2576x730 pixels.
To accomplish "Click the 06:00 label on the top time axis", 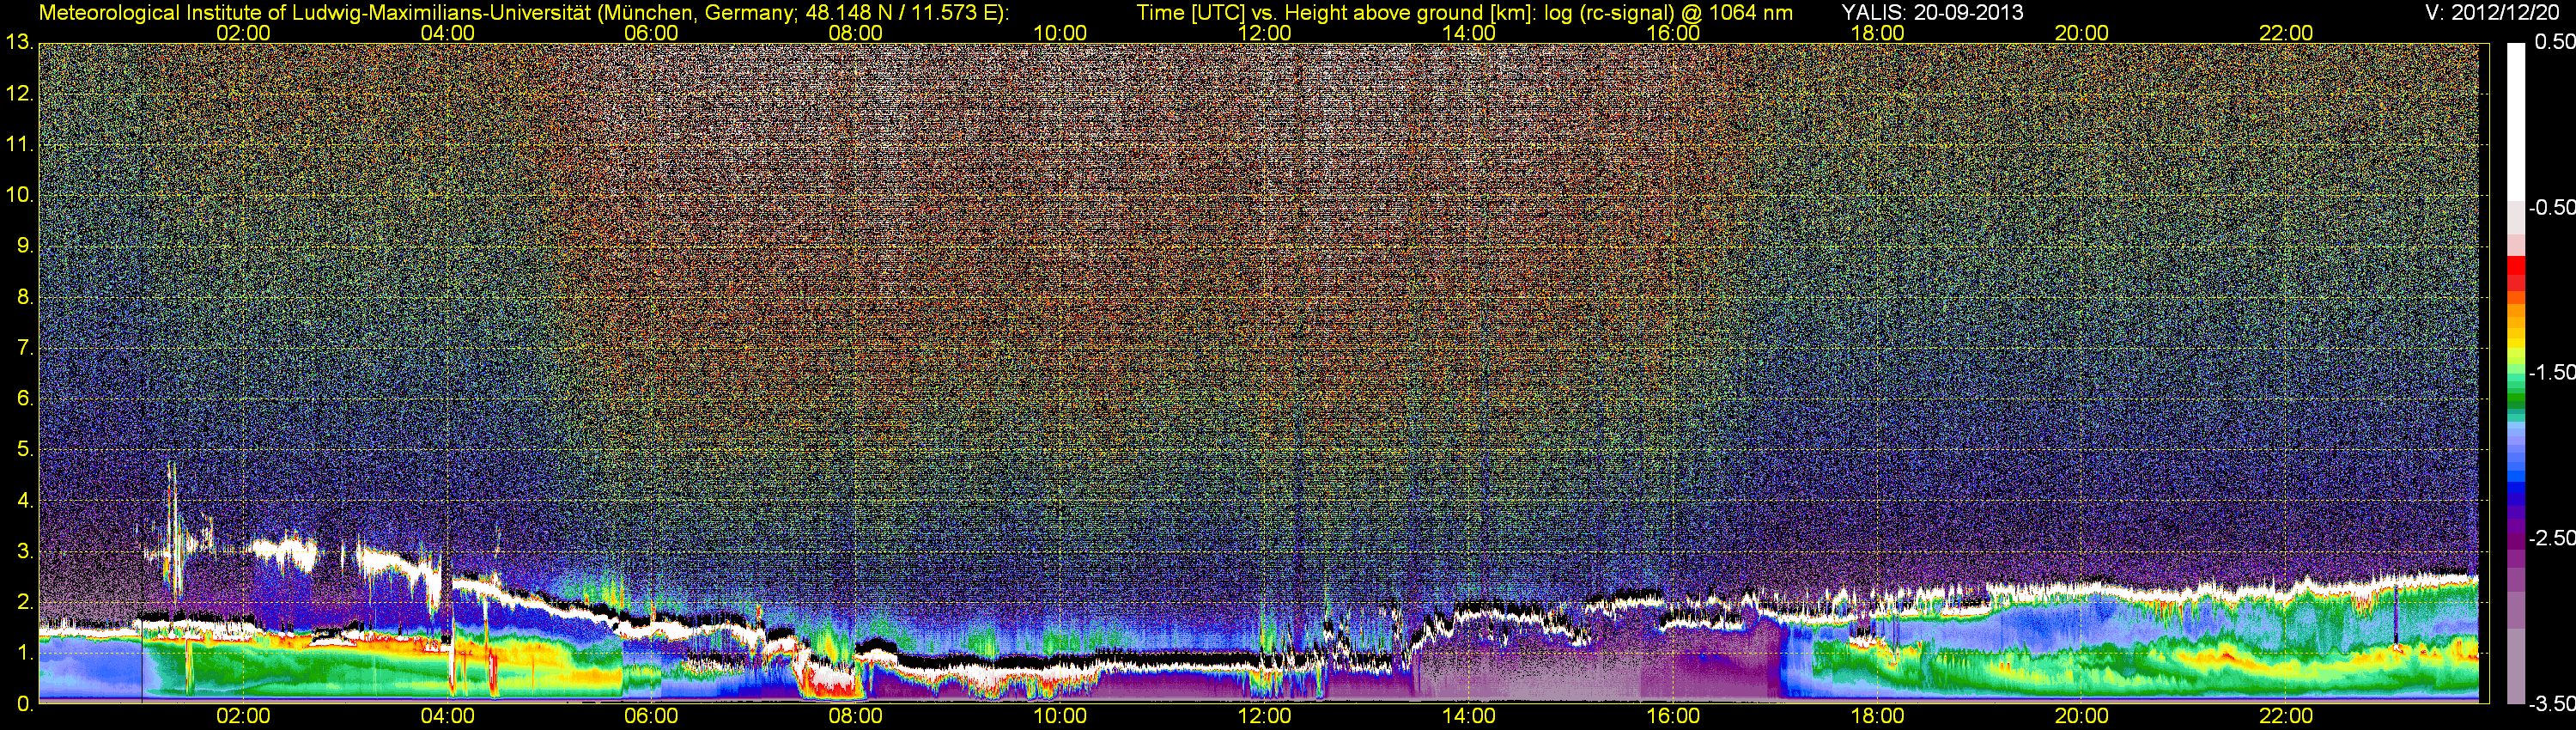I will point(651,33).
